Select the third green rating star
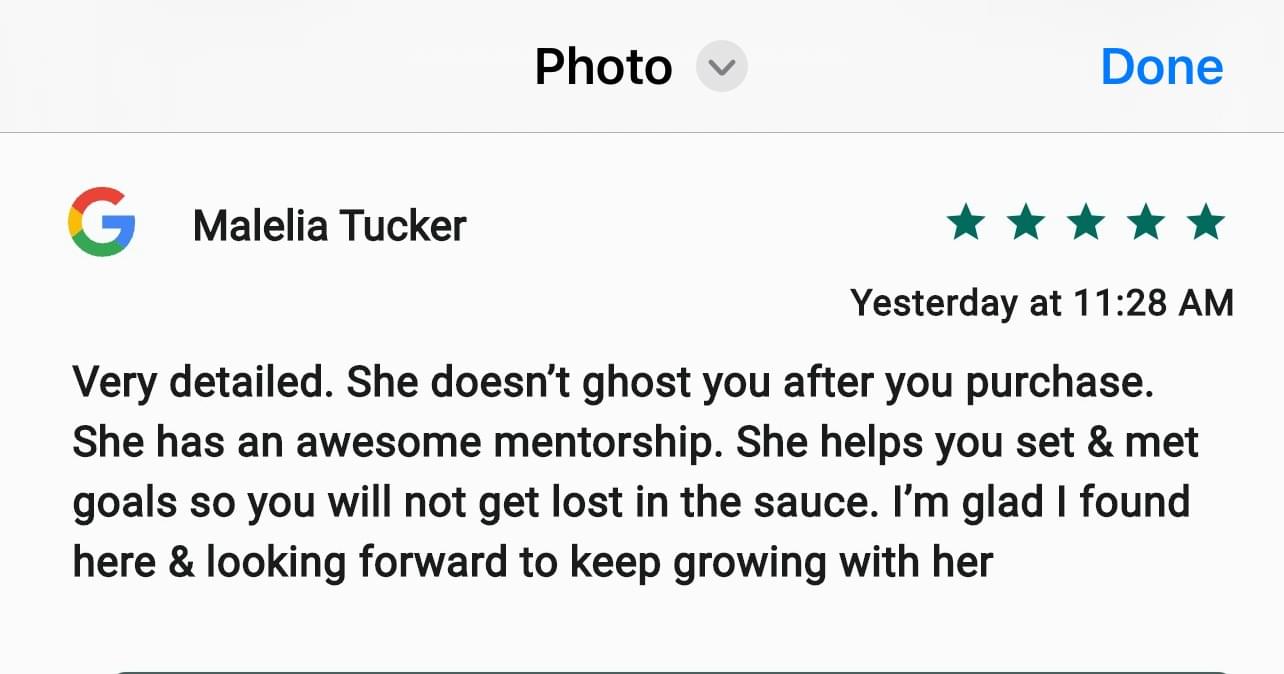1284x674 pixels. click(x=1086, y=222)
